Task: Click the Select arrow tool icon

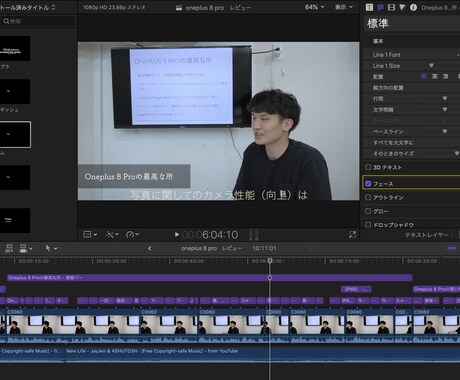Action: 48,248
